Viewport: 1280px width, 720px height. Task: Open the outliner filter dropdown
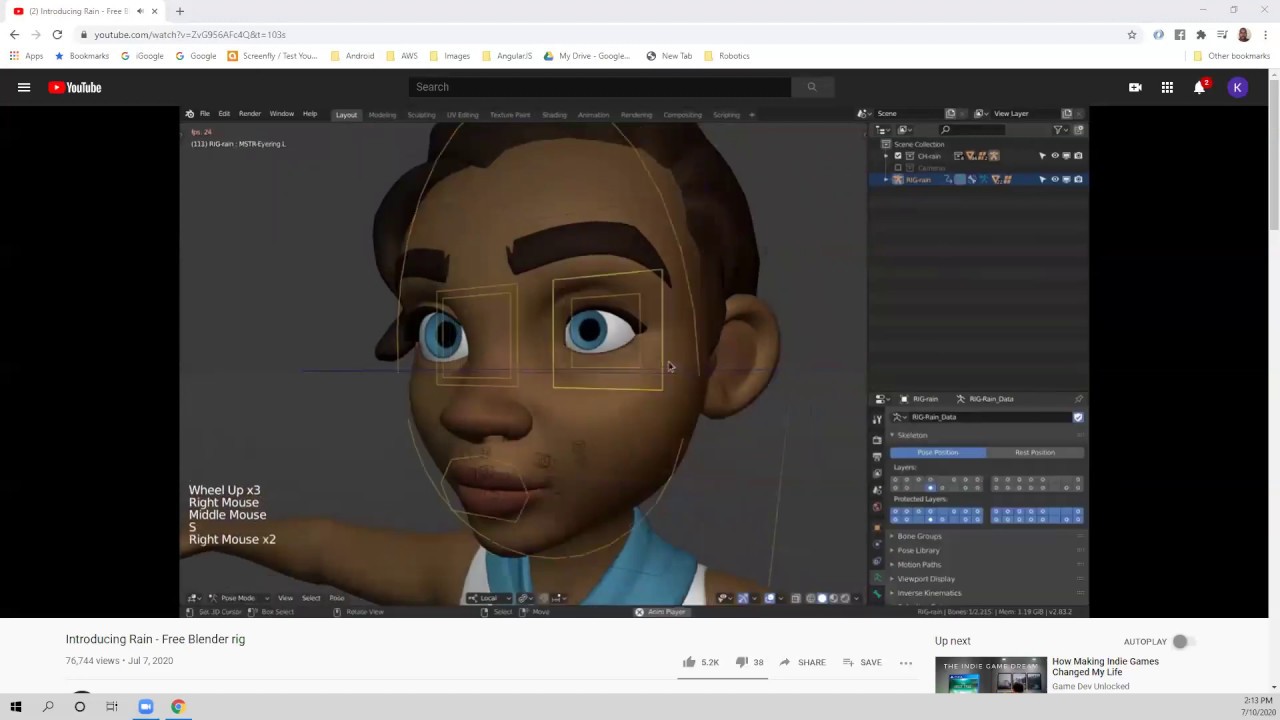[1060, 130]
